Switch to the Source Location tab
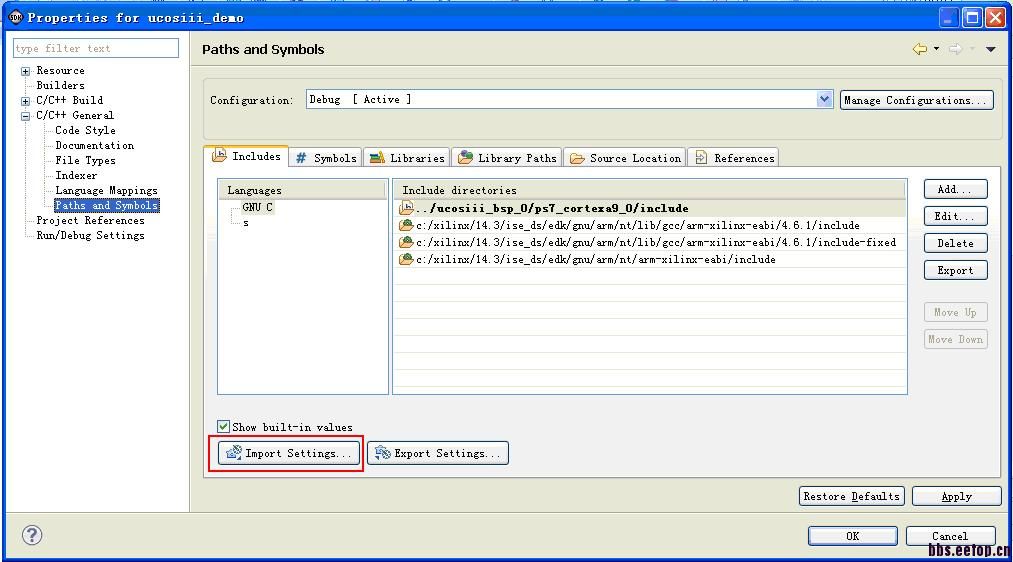Screen dimensions: 1013x562 (625, 158)
